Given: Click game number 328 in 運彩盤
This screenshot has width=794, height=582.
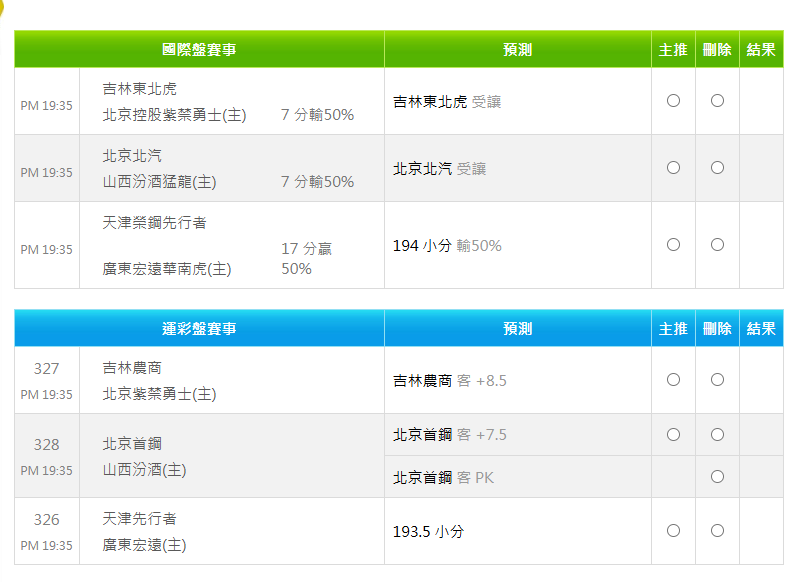Looking at the screenshot, I should [x=47, y=445].
